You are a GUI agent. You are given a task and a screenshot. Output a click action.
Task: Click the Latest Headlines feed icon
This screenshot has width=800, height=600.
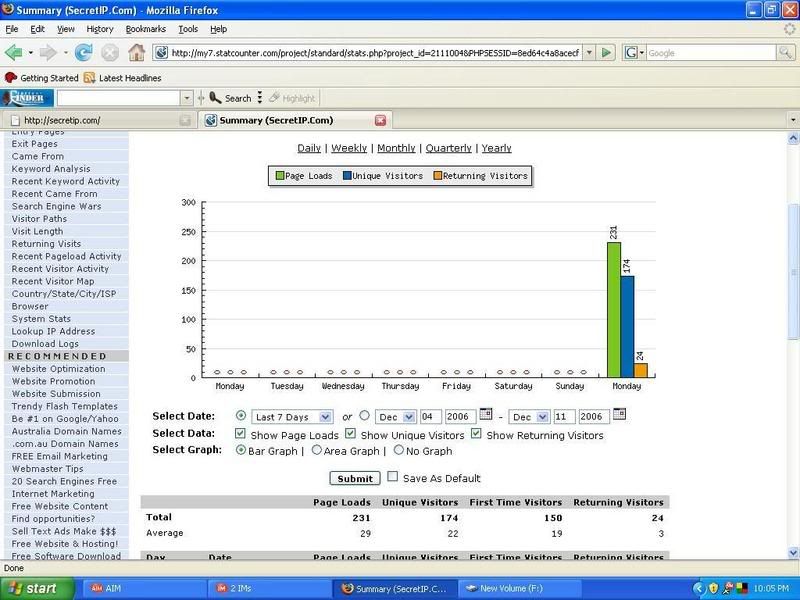(x=90, y=78)
